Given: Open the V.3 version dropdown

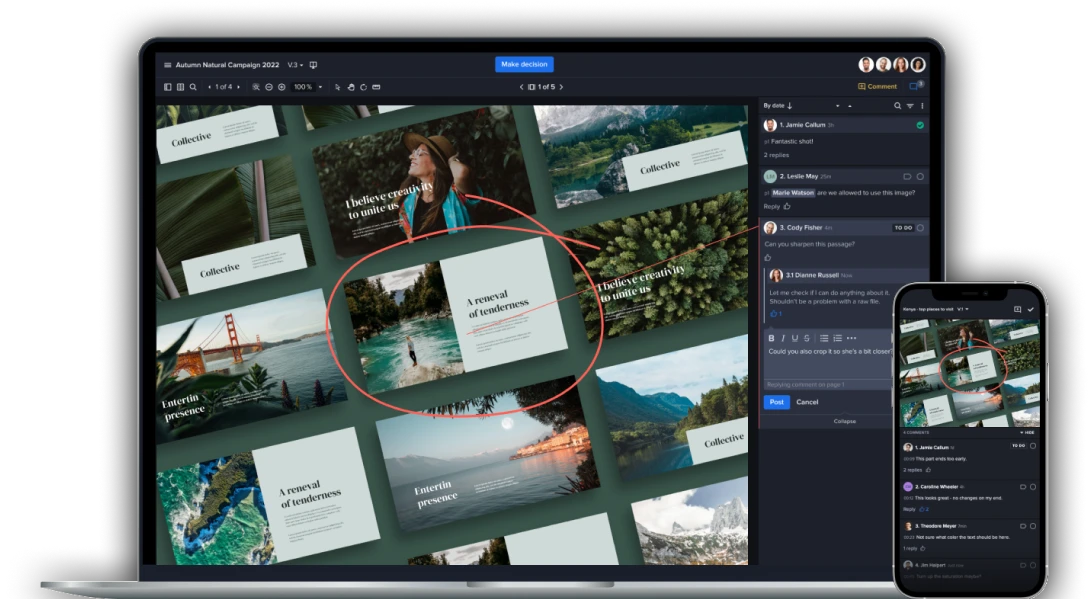Looking at the screenshot, I should pos(295,65).
